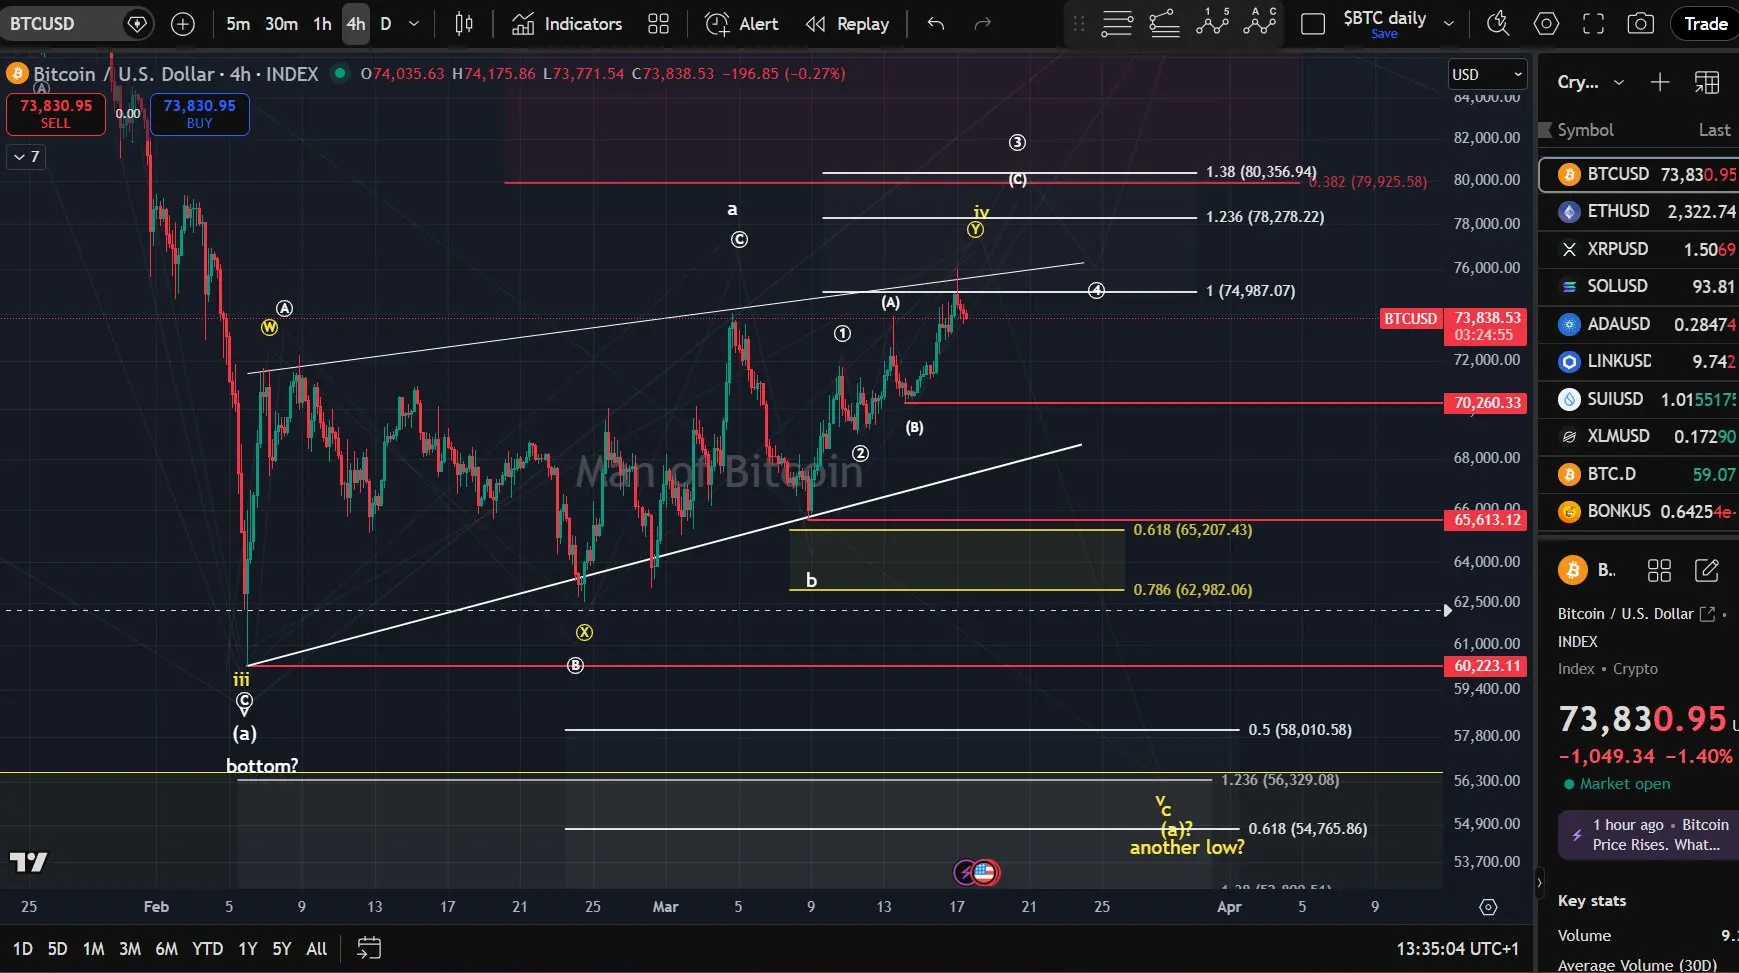Open the edit note icon in details panel
Viewport: 1739px width, 973px height.
point(1707,570)
